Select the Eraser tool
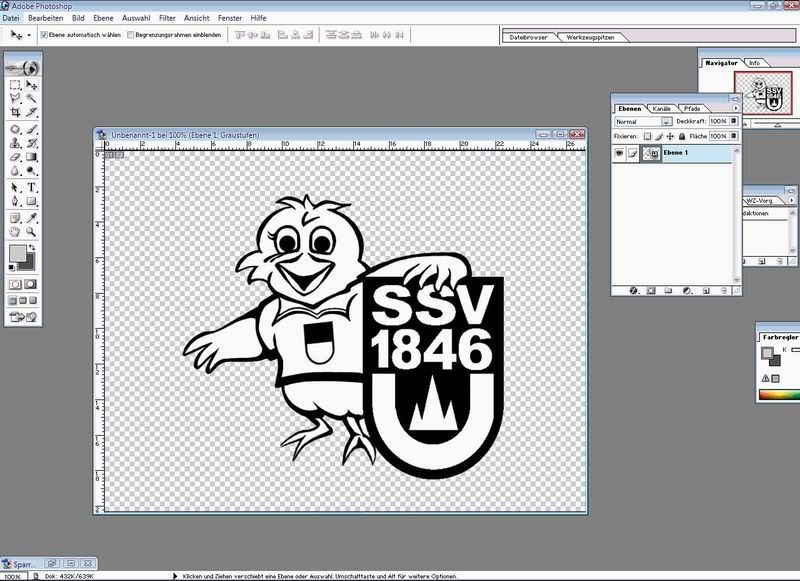 (x=15, y=157)
